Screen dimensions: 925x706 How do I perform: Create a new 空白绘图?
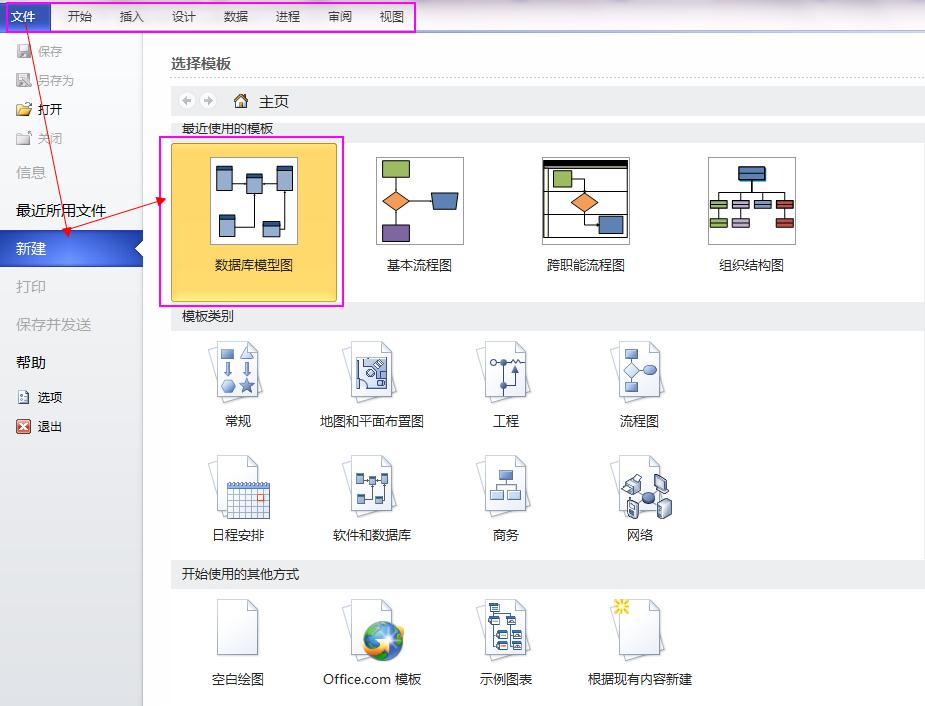coord(237,640)
